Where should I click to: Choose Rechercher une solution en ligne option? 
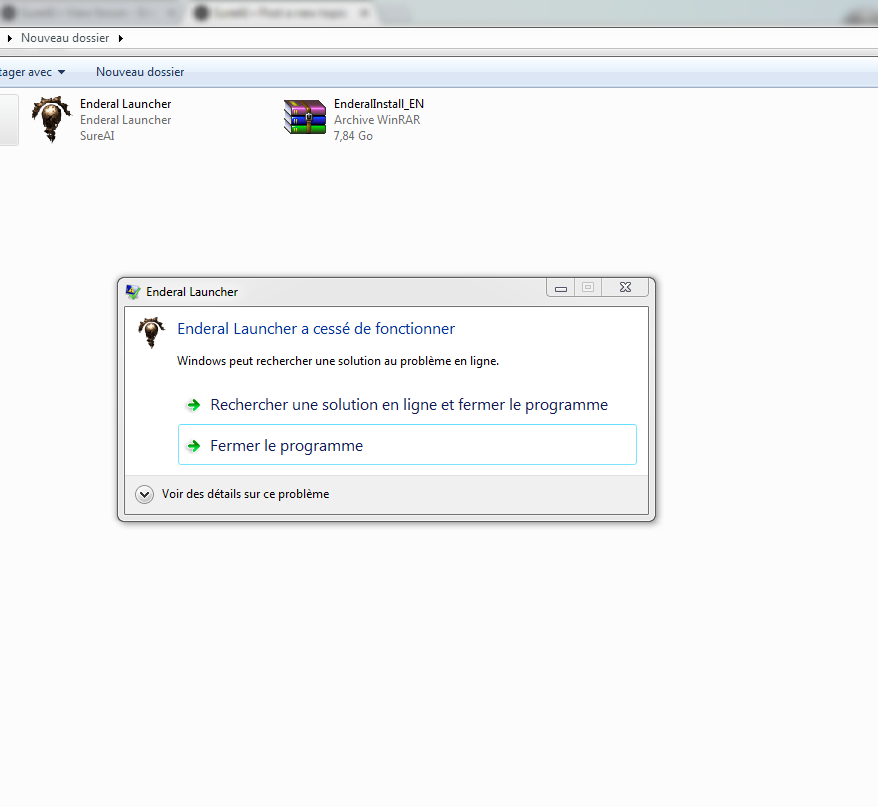coord(408,405)
